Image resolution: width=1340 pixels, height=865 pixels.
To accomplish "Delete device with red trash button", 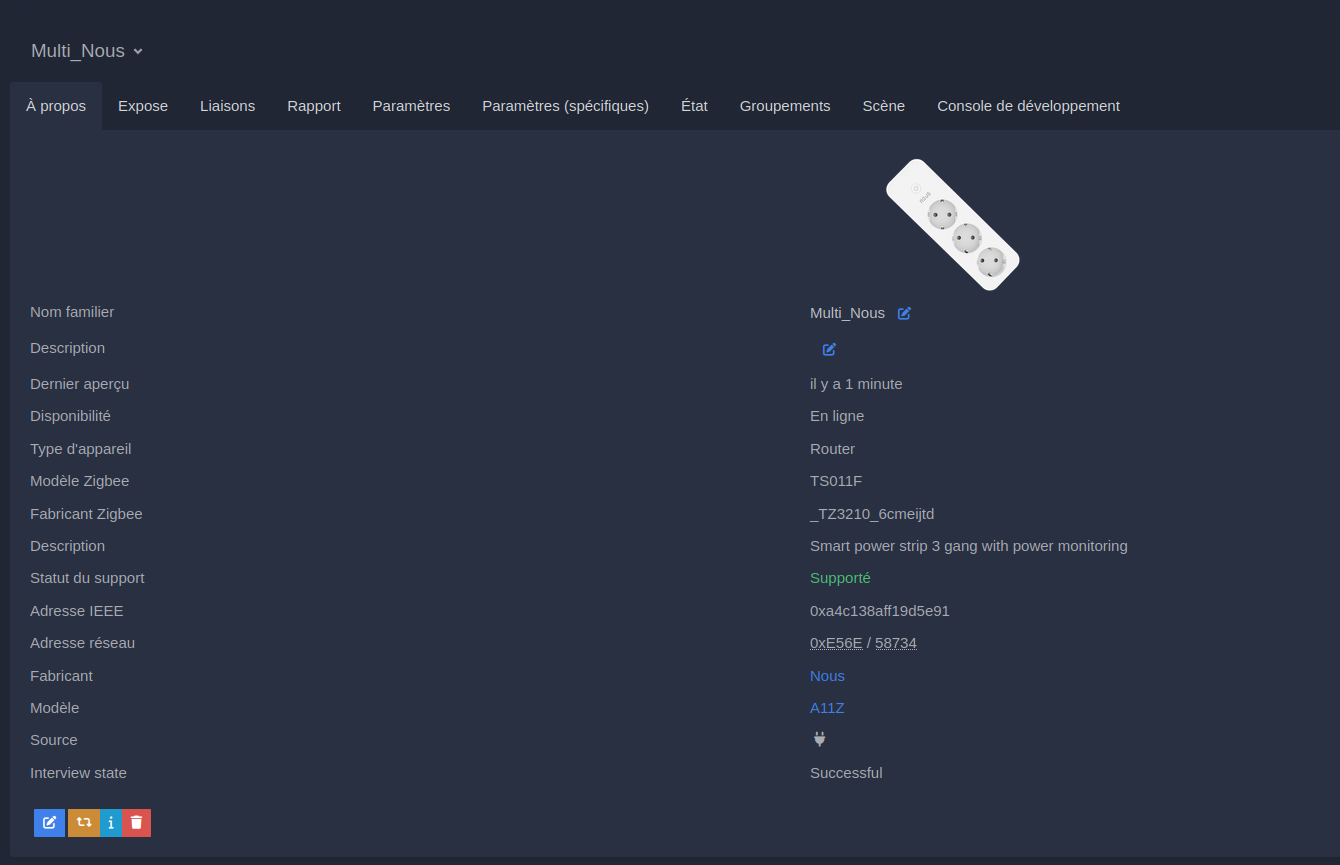I will (x=137, y=823).
